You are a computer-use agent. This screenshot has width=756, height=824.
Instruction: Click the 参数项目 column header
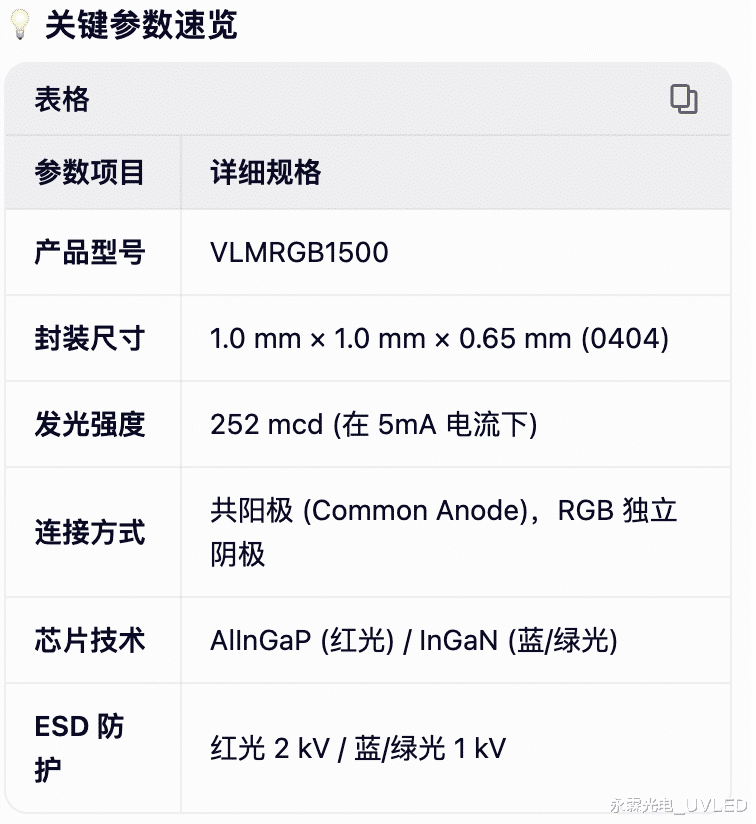pos(90,172)
